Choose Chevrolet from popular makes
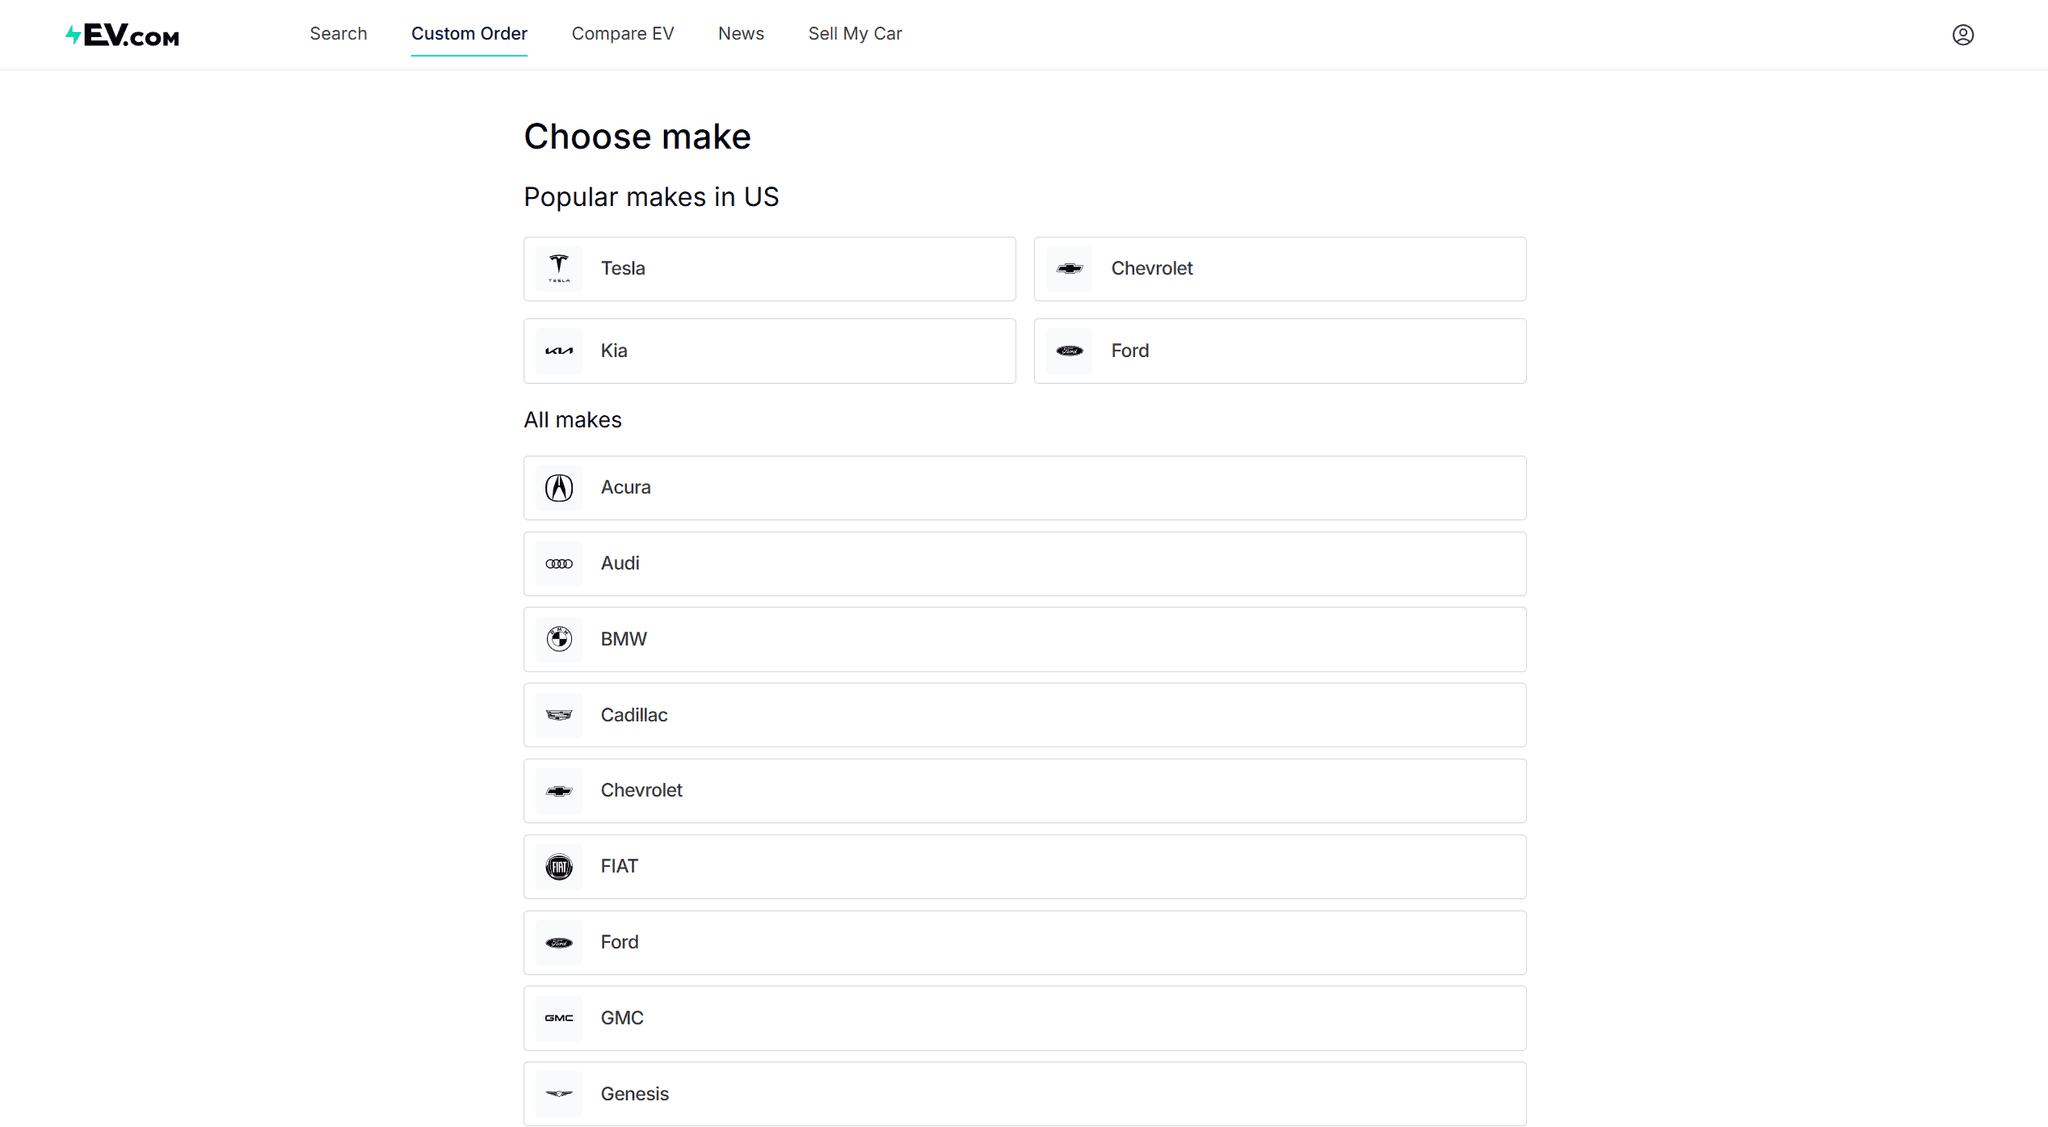The height and width of the screenshot is (1127, 2048). tap(1279, 269)
